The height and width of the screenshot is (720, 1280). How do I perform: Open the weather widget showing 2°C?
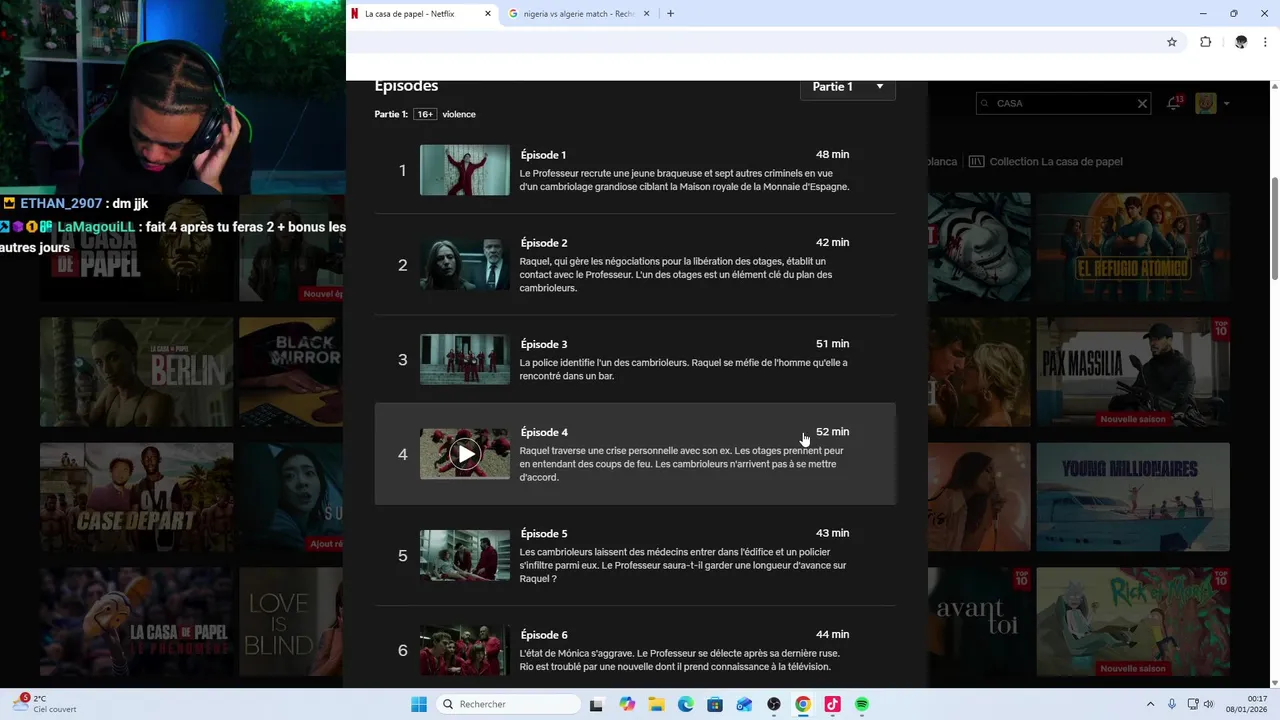[44, 704]
